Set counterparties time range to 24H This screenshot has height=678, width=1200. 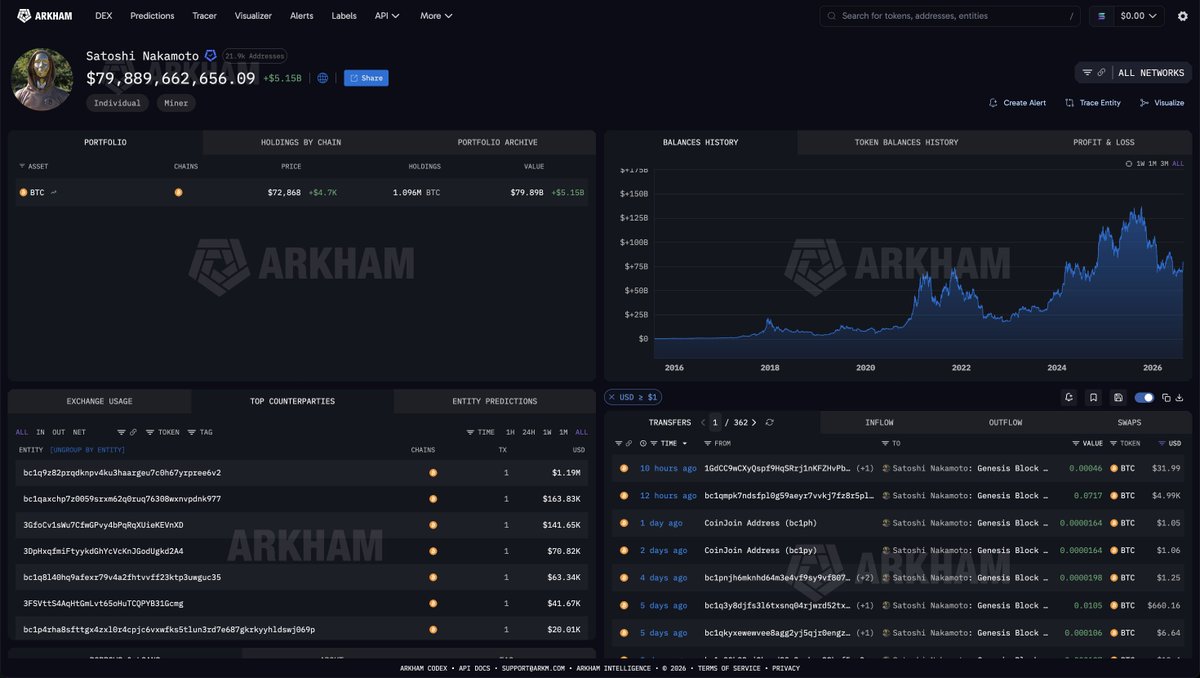(x=529, y=432)
